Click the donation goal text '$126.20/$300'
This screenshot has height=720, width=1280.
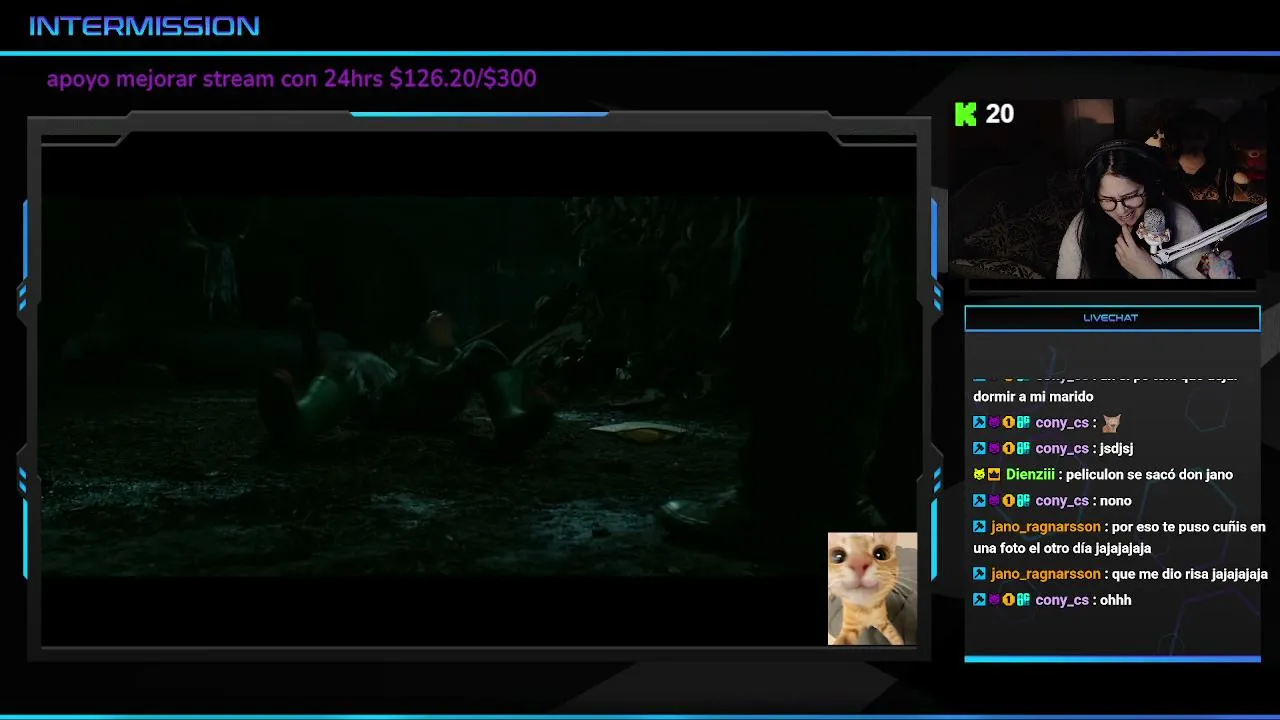(x=463, y=78)
